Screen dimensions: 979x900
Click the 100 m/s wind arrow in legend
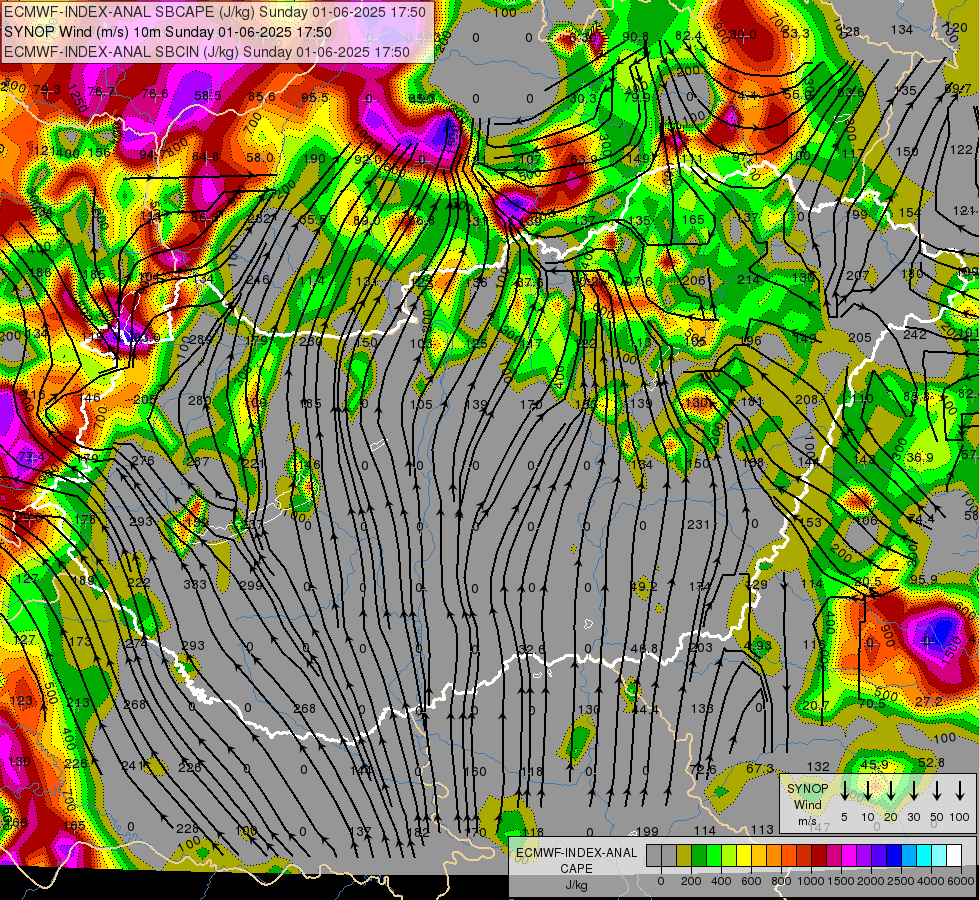pos(960,790)
